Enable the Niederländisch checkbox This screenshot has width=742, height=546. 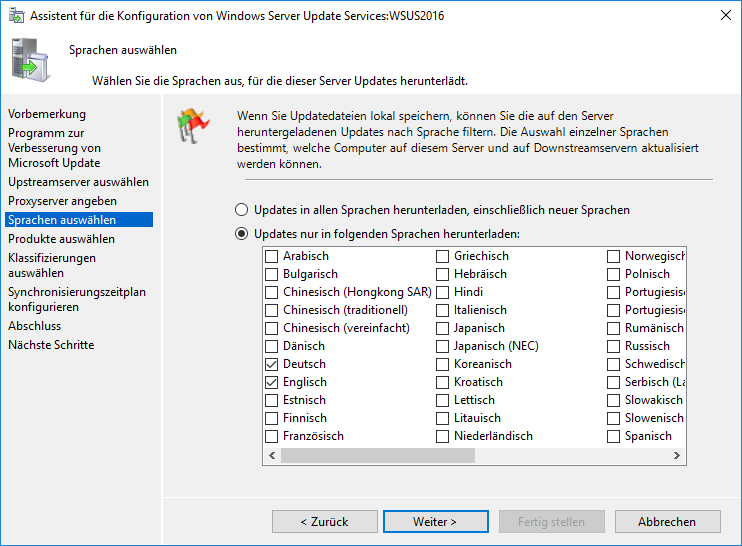(442, 436)
